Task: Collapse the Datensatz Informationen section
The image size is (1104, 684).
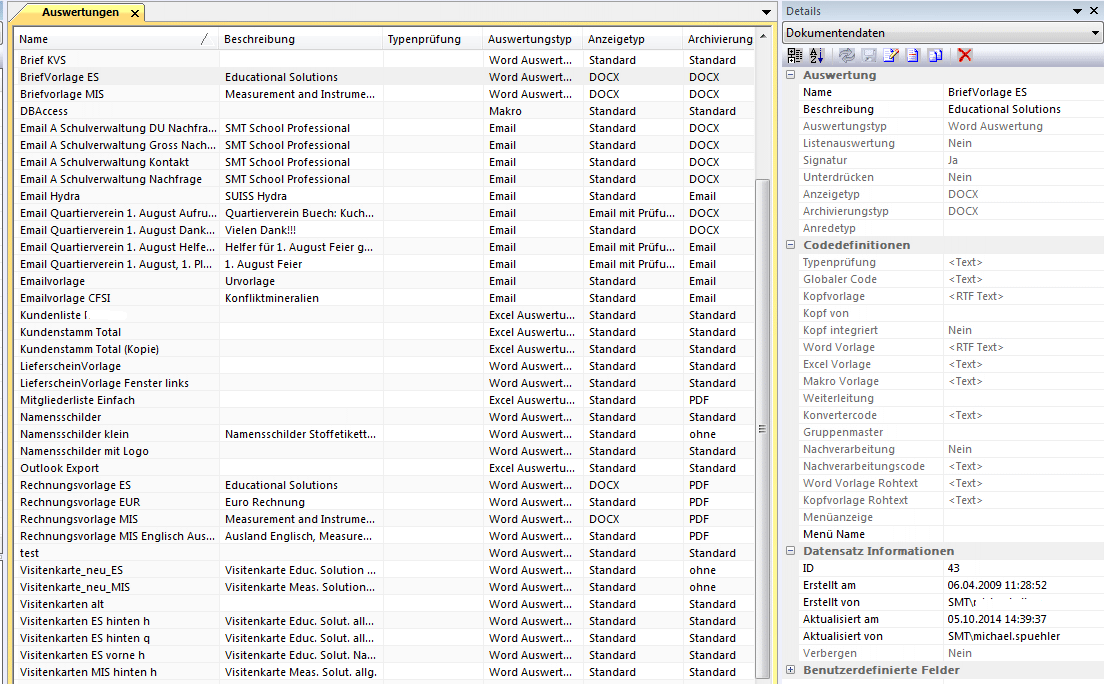Action: pyautogui.click(x=791, y=551)
